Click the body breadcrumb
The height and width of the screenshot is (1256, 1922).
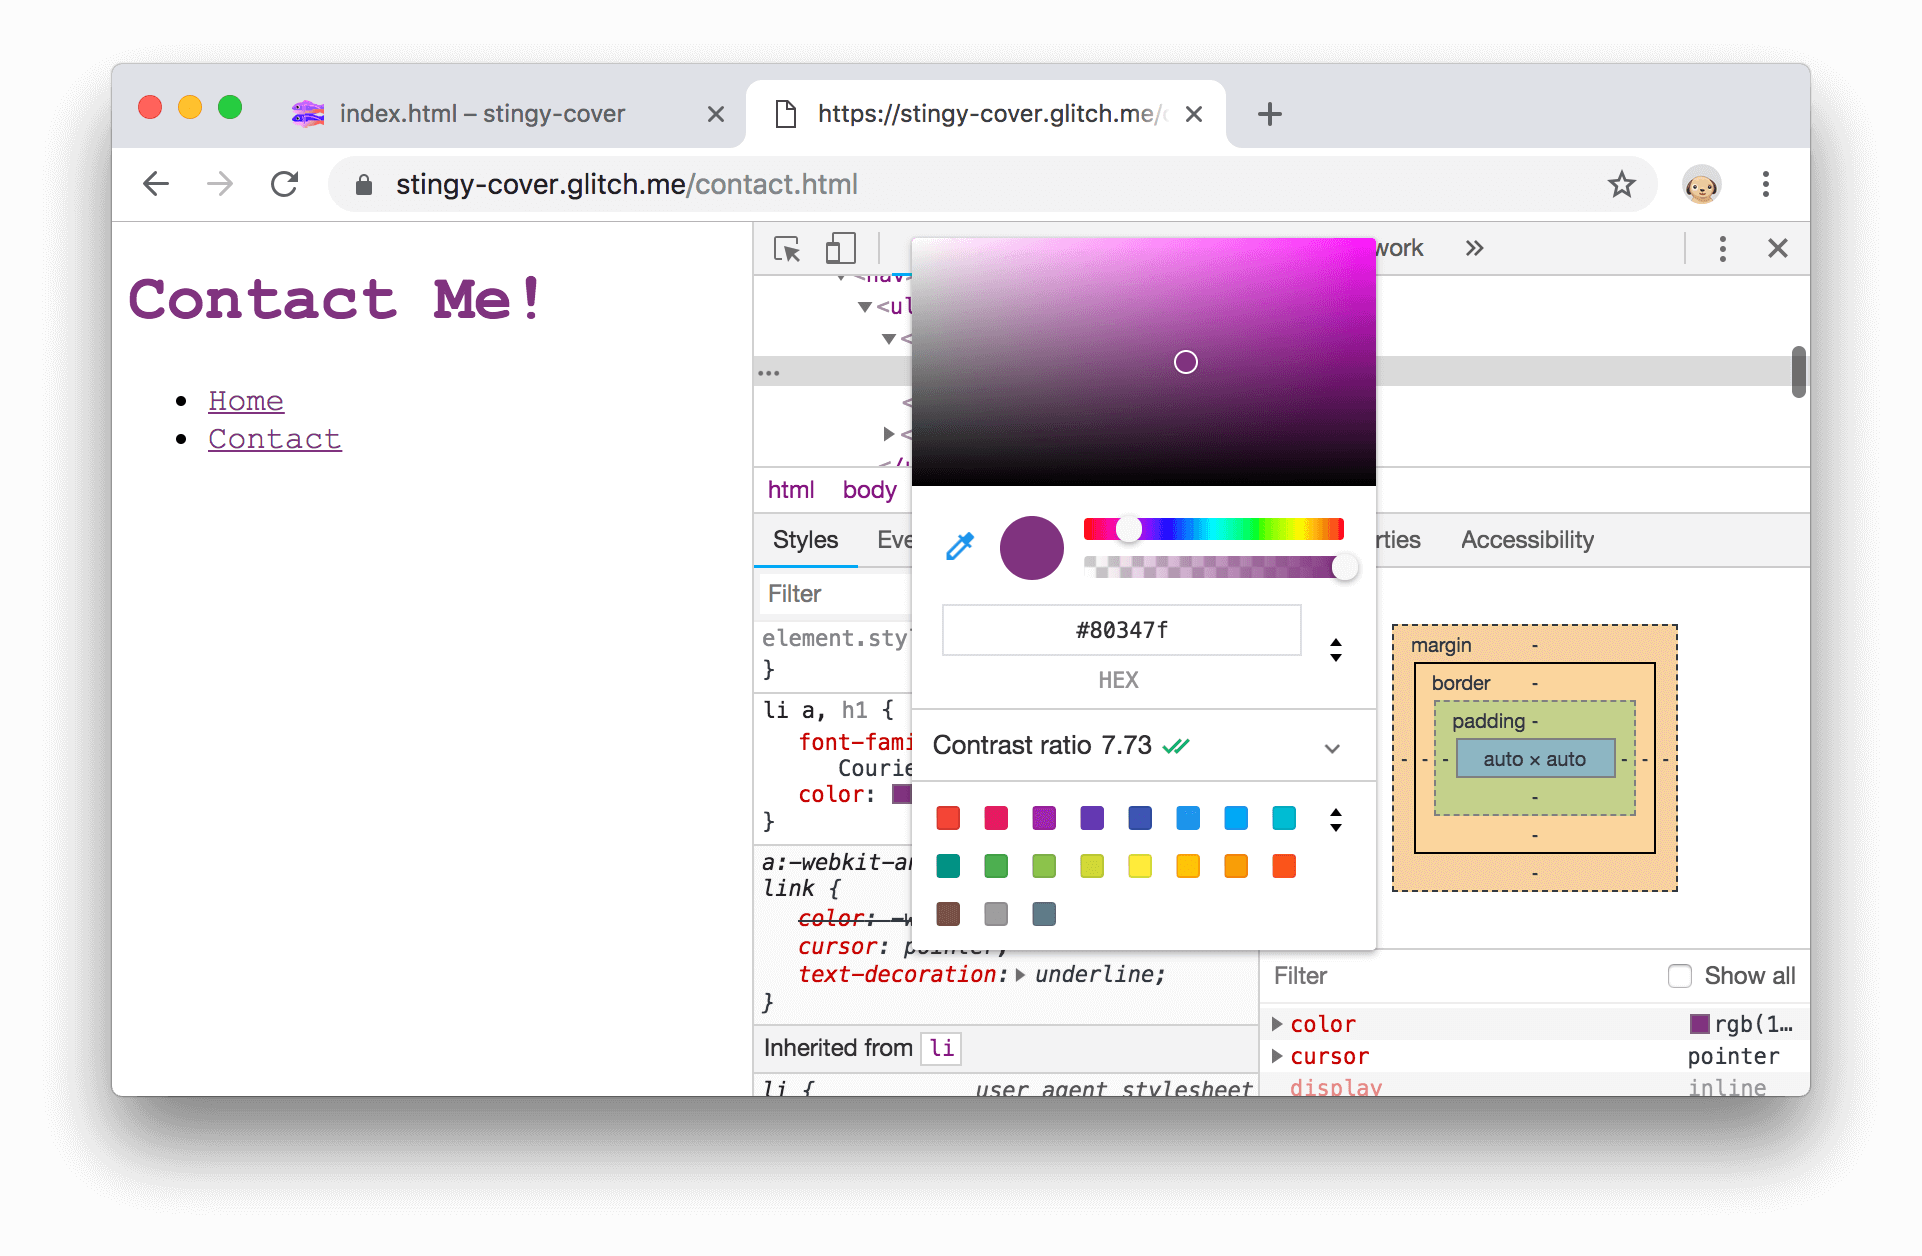(869, 490)
